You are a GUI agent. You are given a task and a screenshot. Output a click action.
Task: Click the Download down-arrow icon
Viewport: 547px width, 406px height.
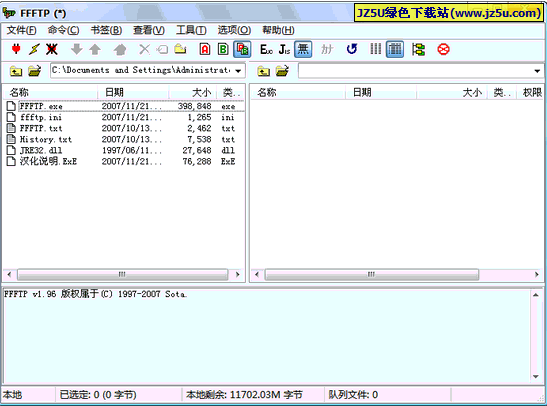pos(77,49)
